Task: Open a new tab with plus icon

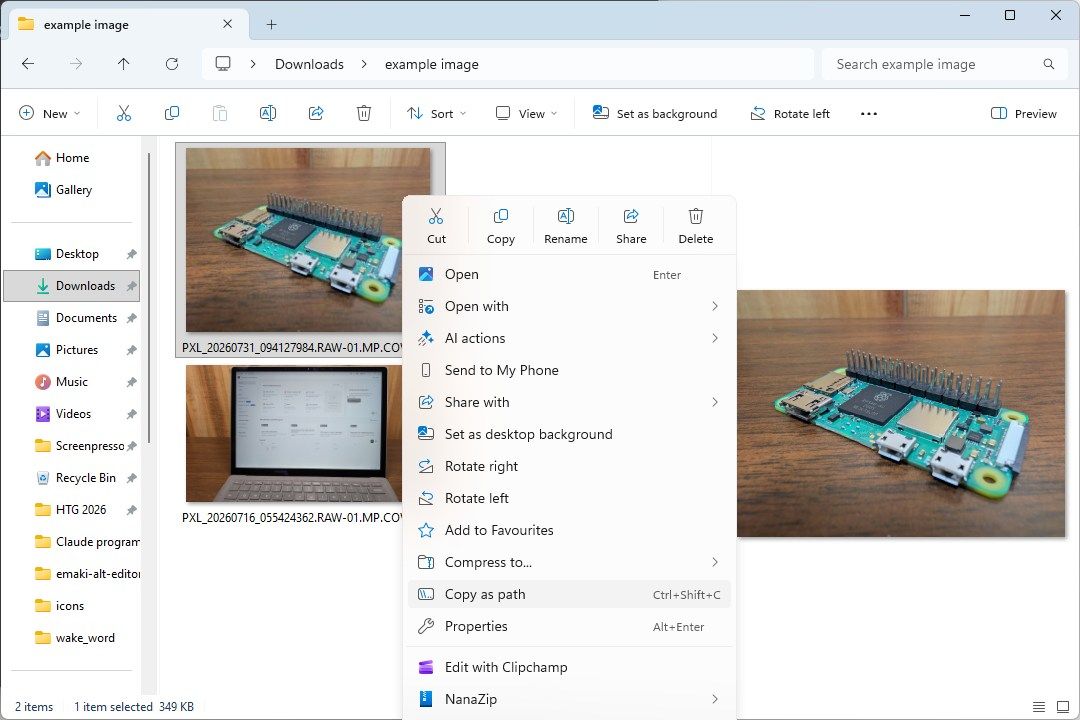Action: pos(271,25)
